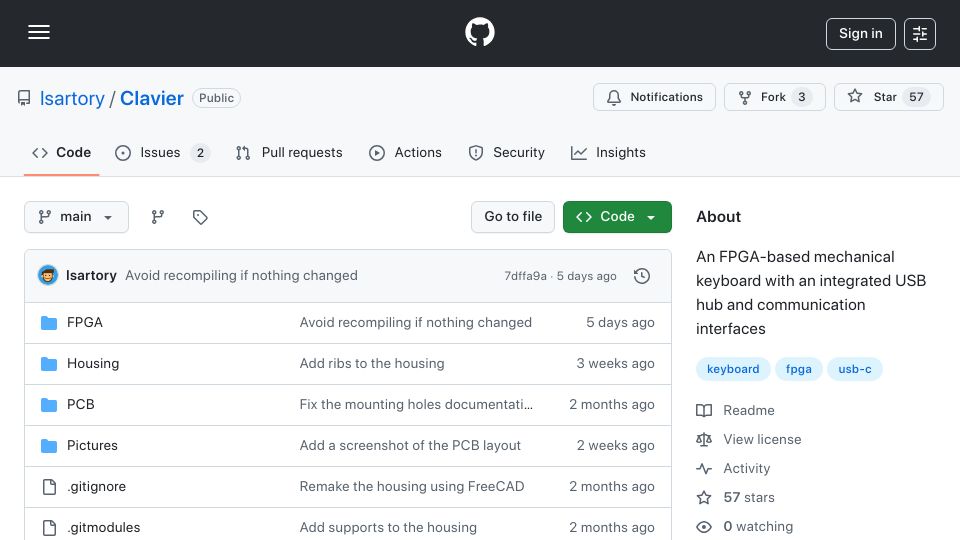View branches via the branch icon
This screenshot has width=960, height=540.
pos(158,217)
